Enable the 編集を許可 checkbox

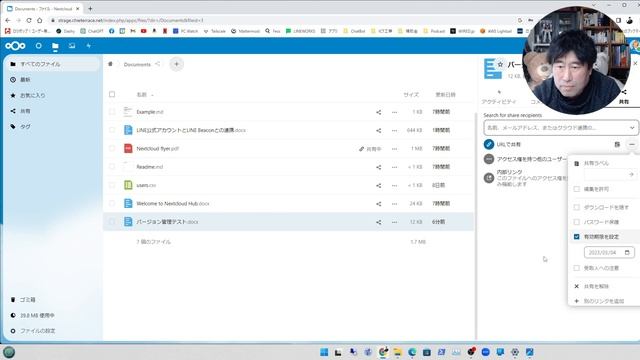coord(576,189)
